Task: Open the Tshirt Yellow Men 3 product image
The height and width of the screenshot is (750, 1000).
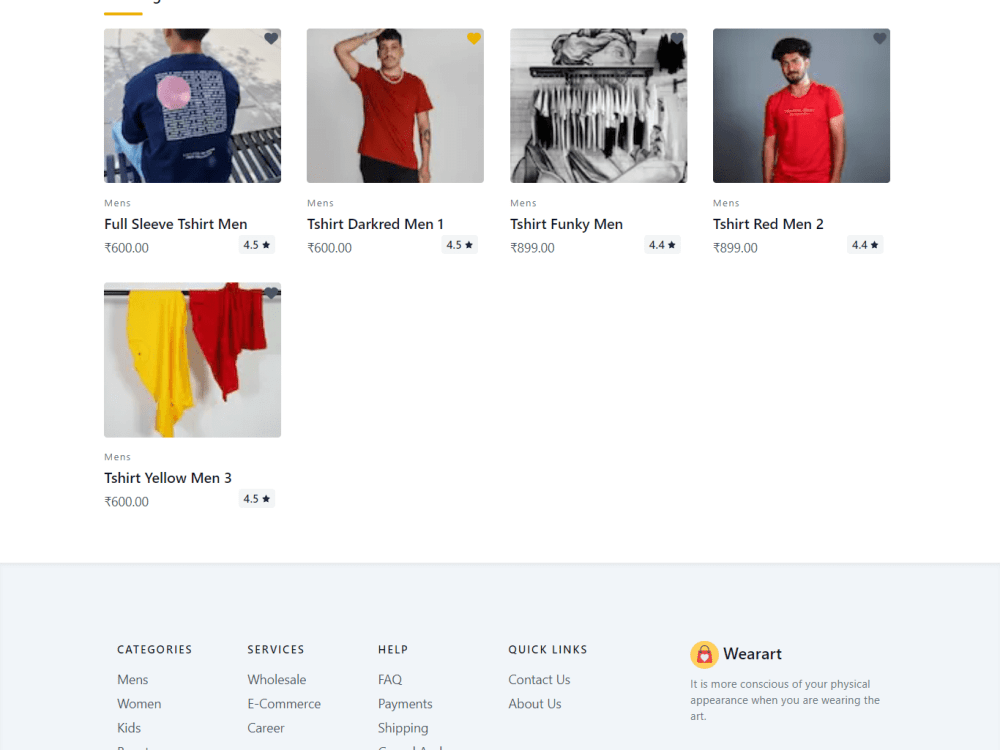Action: 193,360
